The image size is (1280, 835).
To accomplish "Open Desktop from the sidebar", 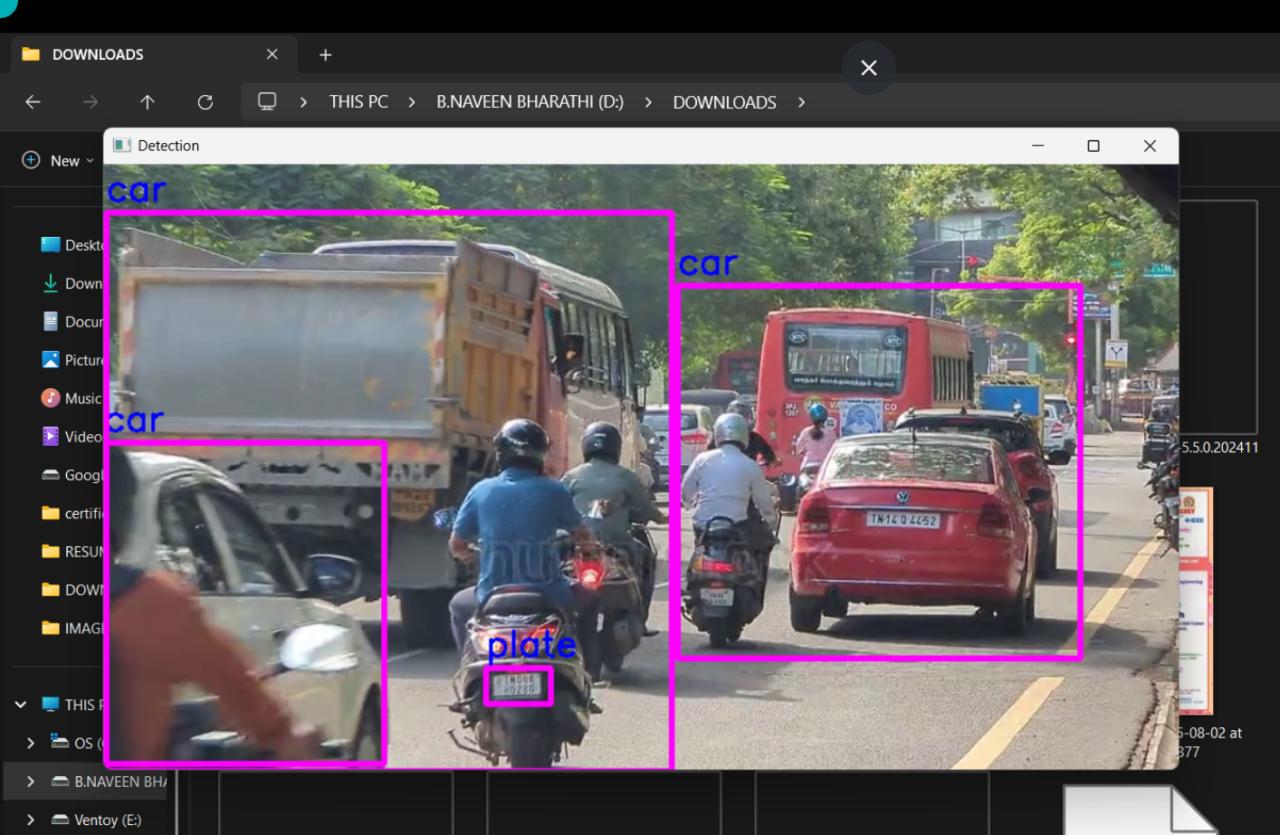I will [72, 245].
